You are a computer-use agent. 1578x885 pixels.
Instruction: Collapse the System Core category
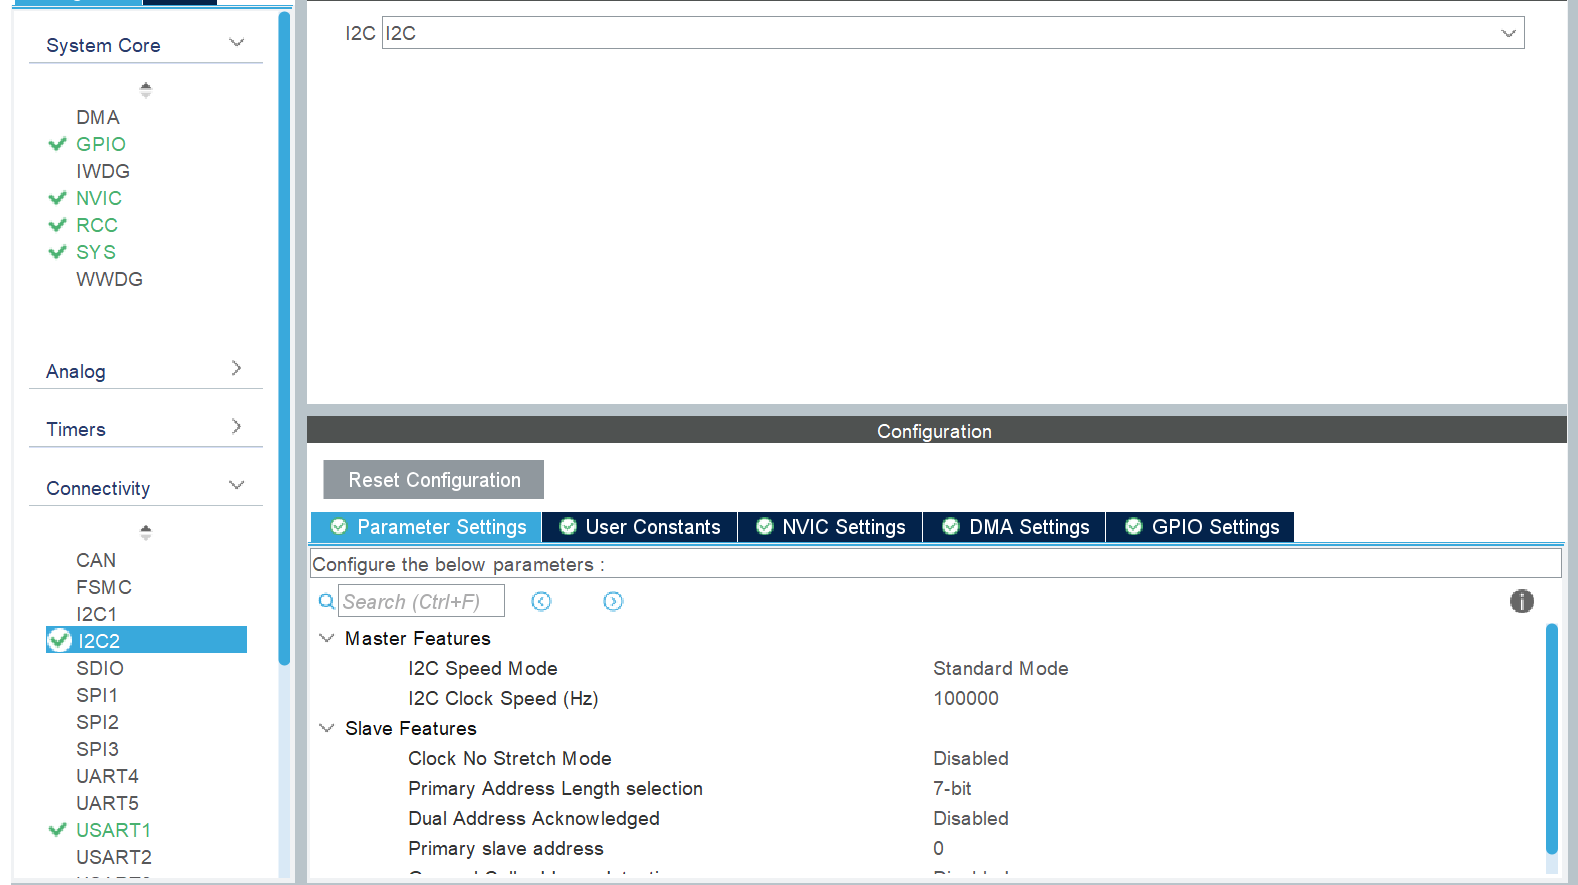click(236, 43)
